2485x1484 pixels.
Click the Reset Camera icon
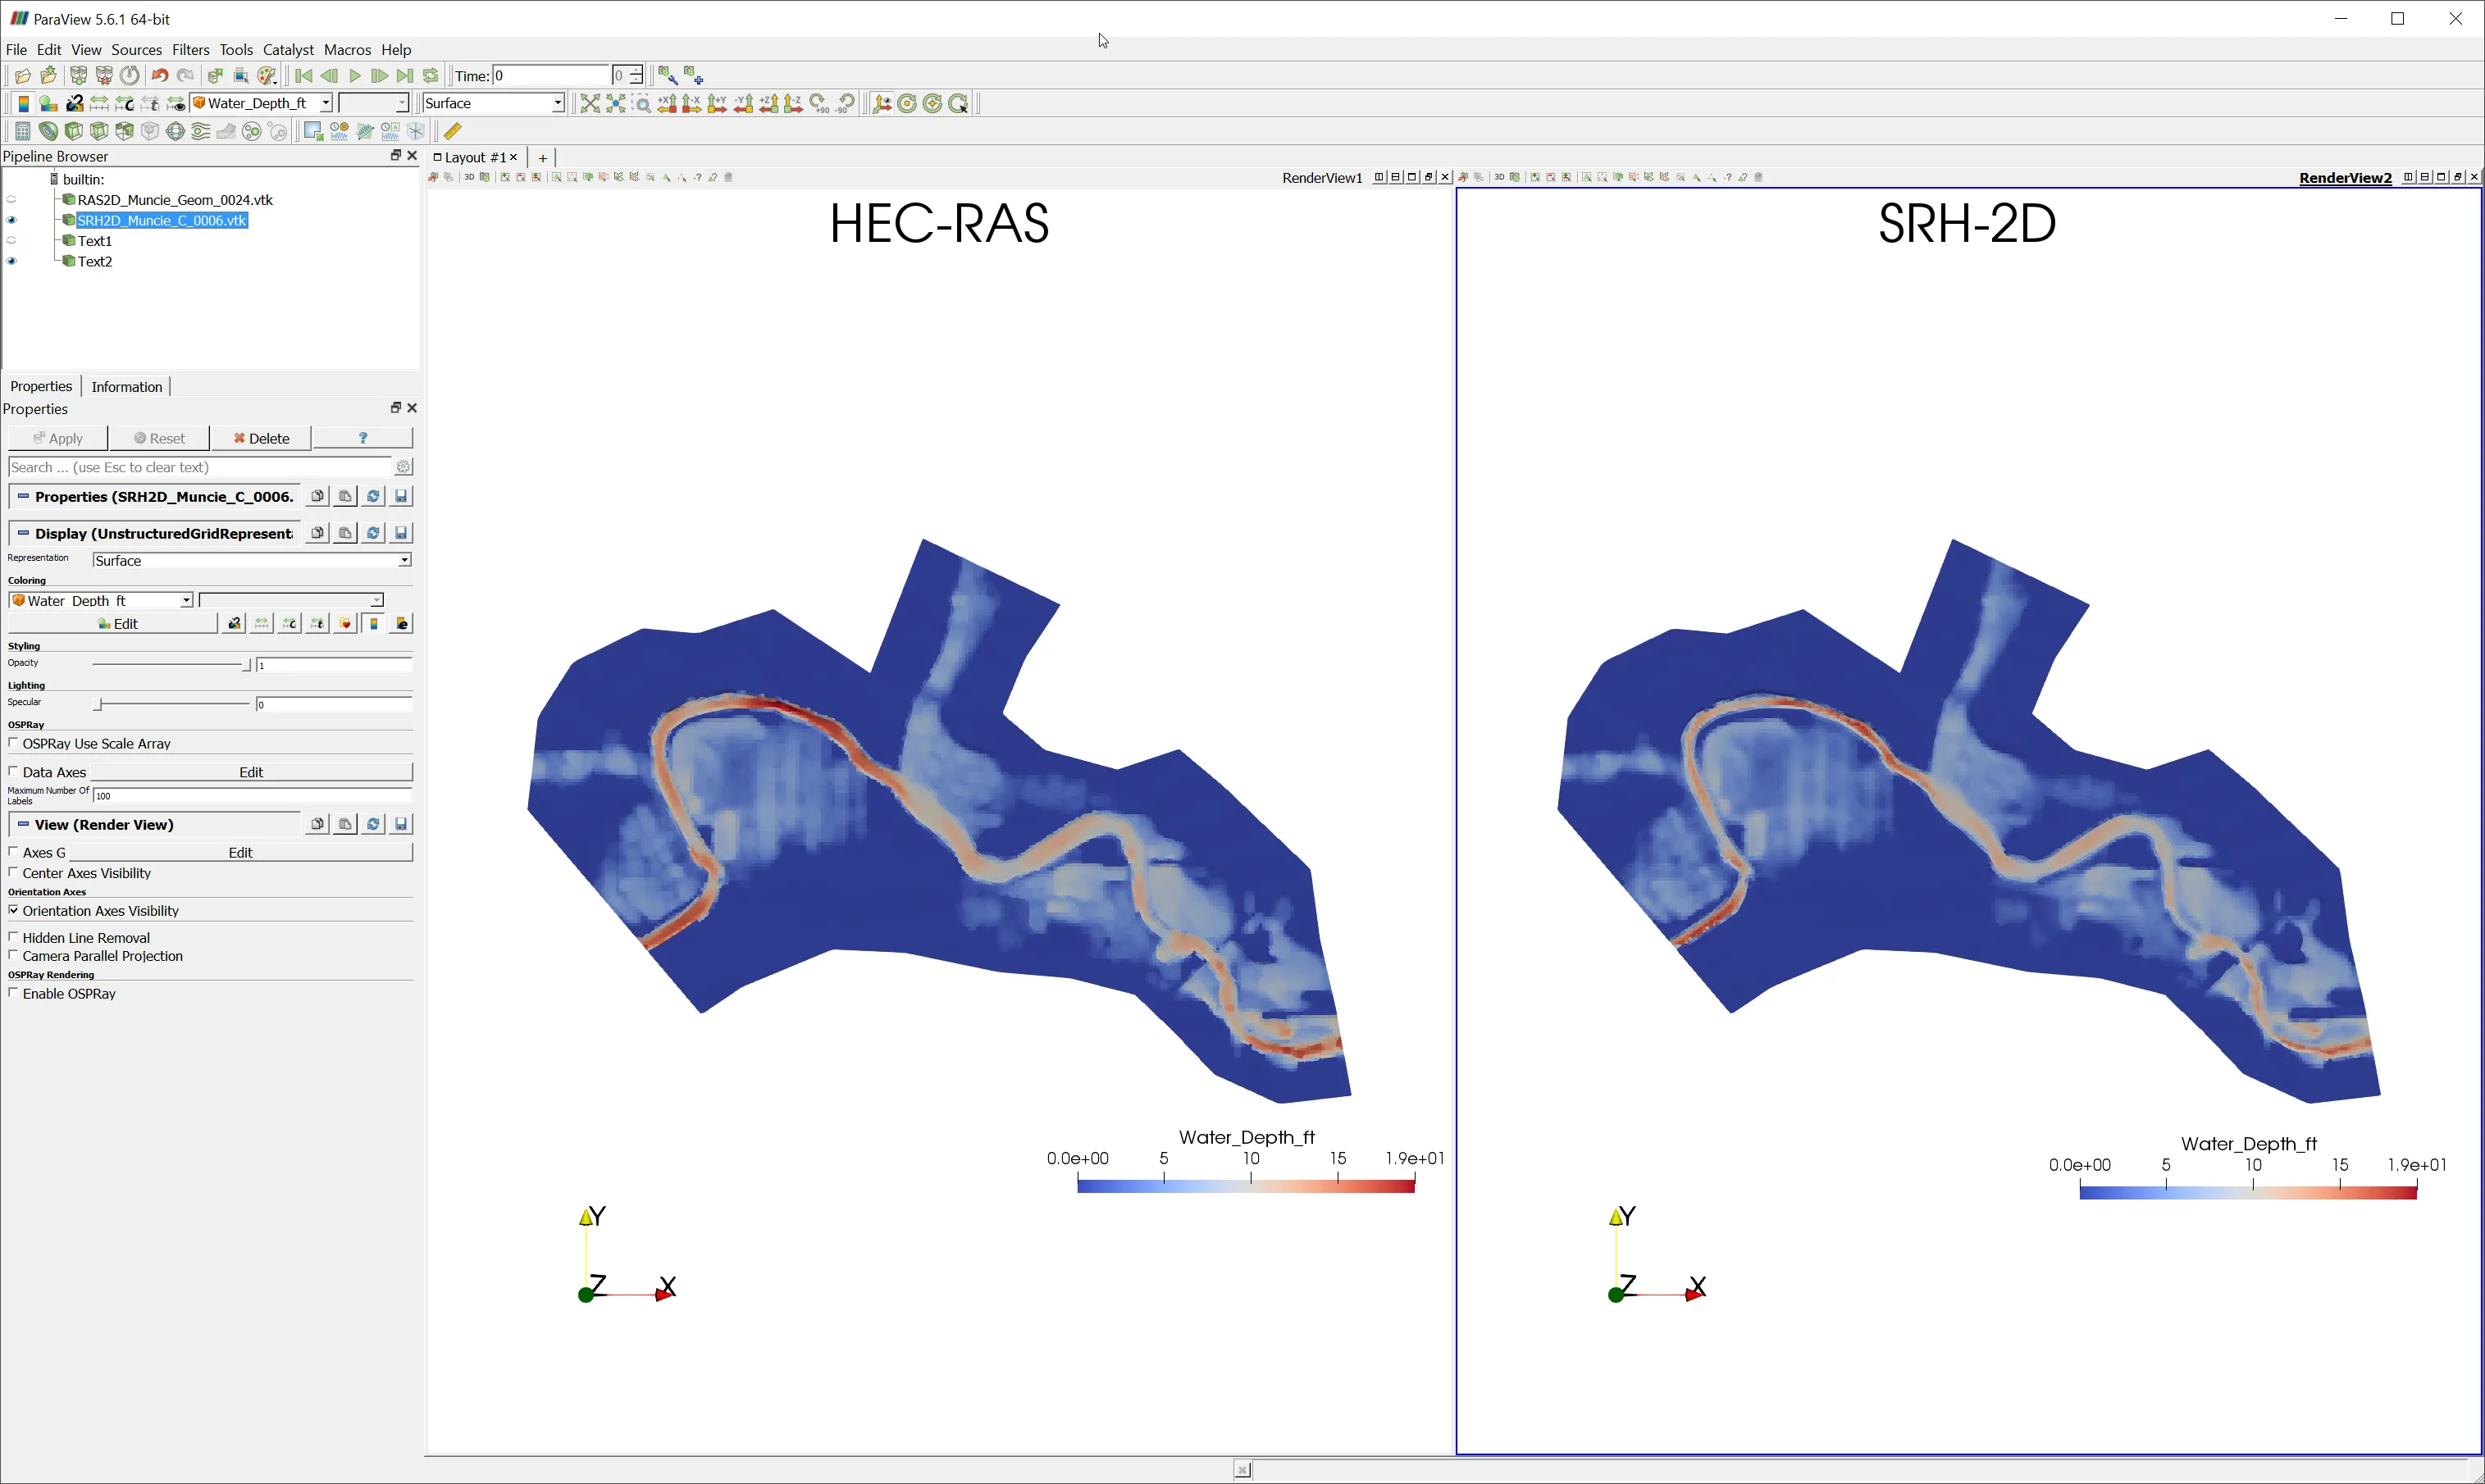pyautogui.click(x=590, y=103)
